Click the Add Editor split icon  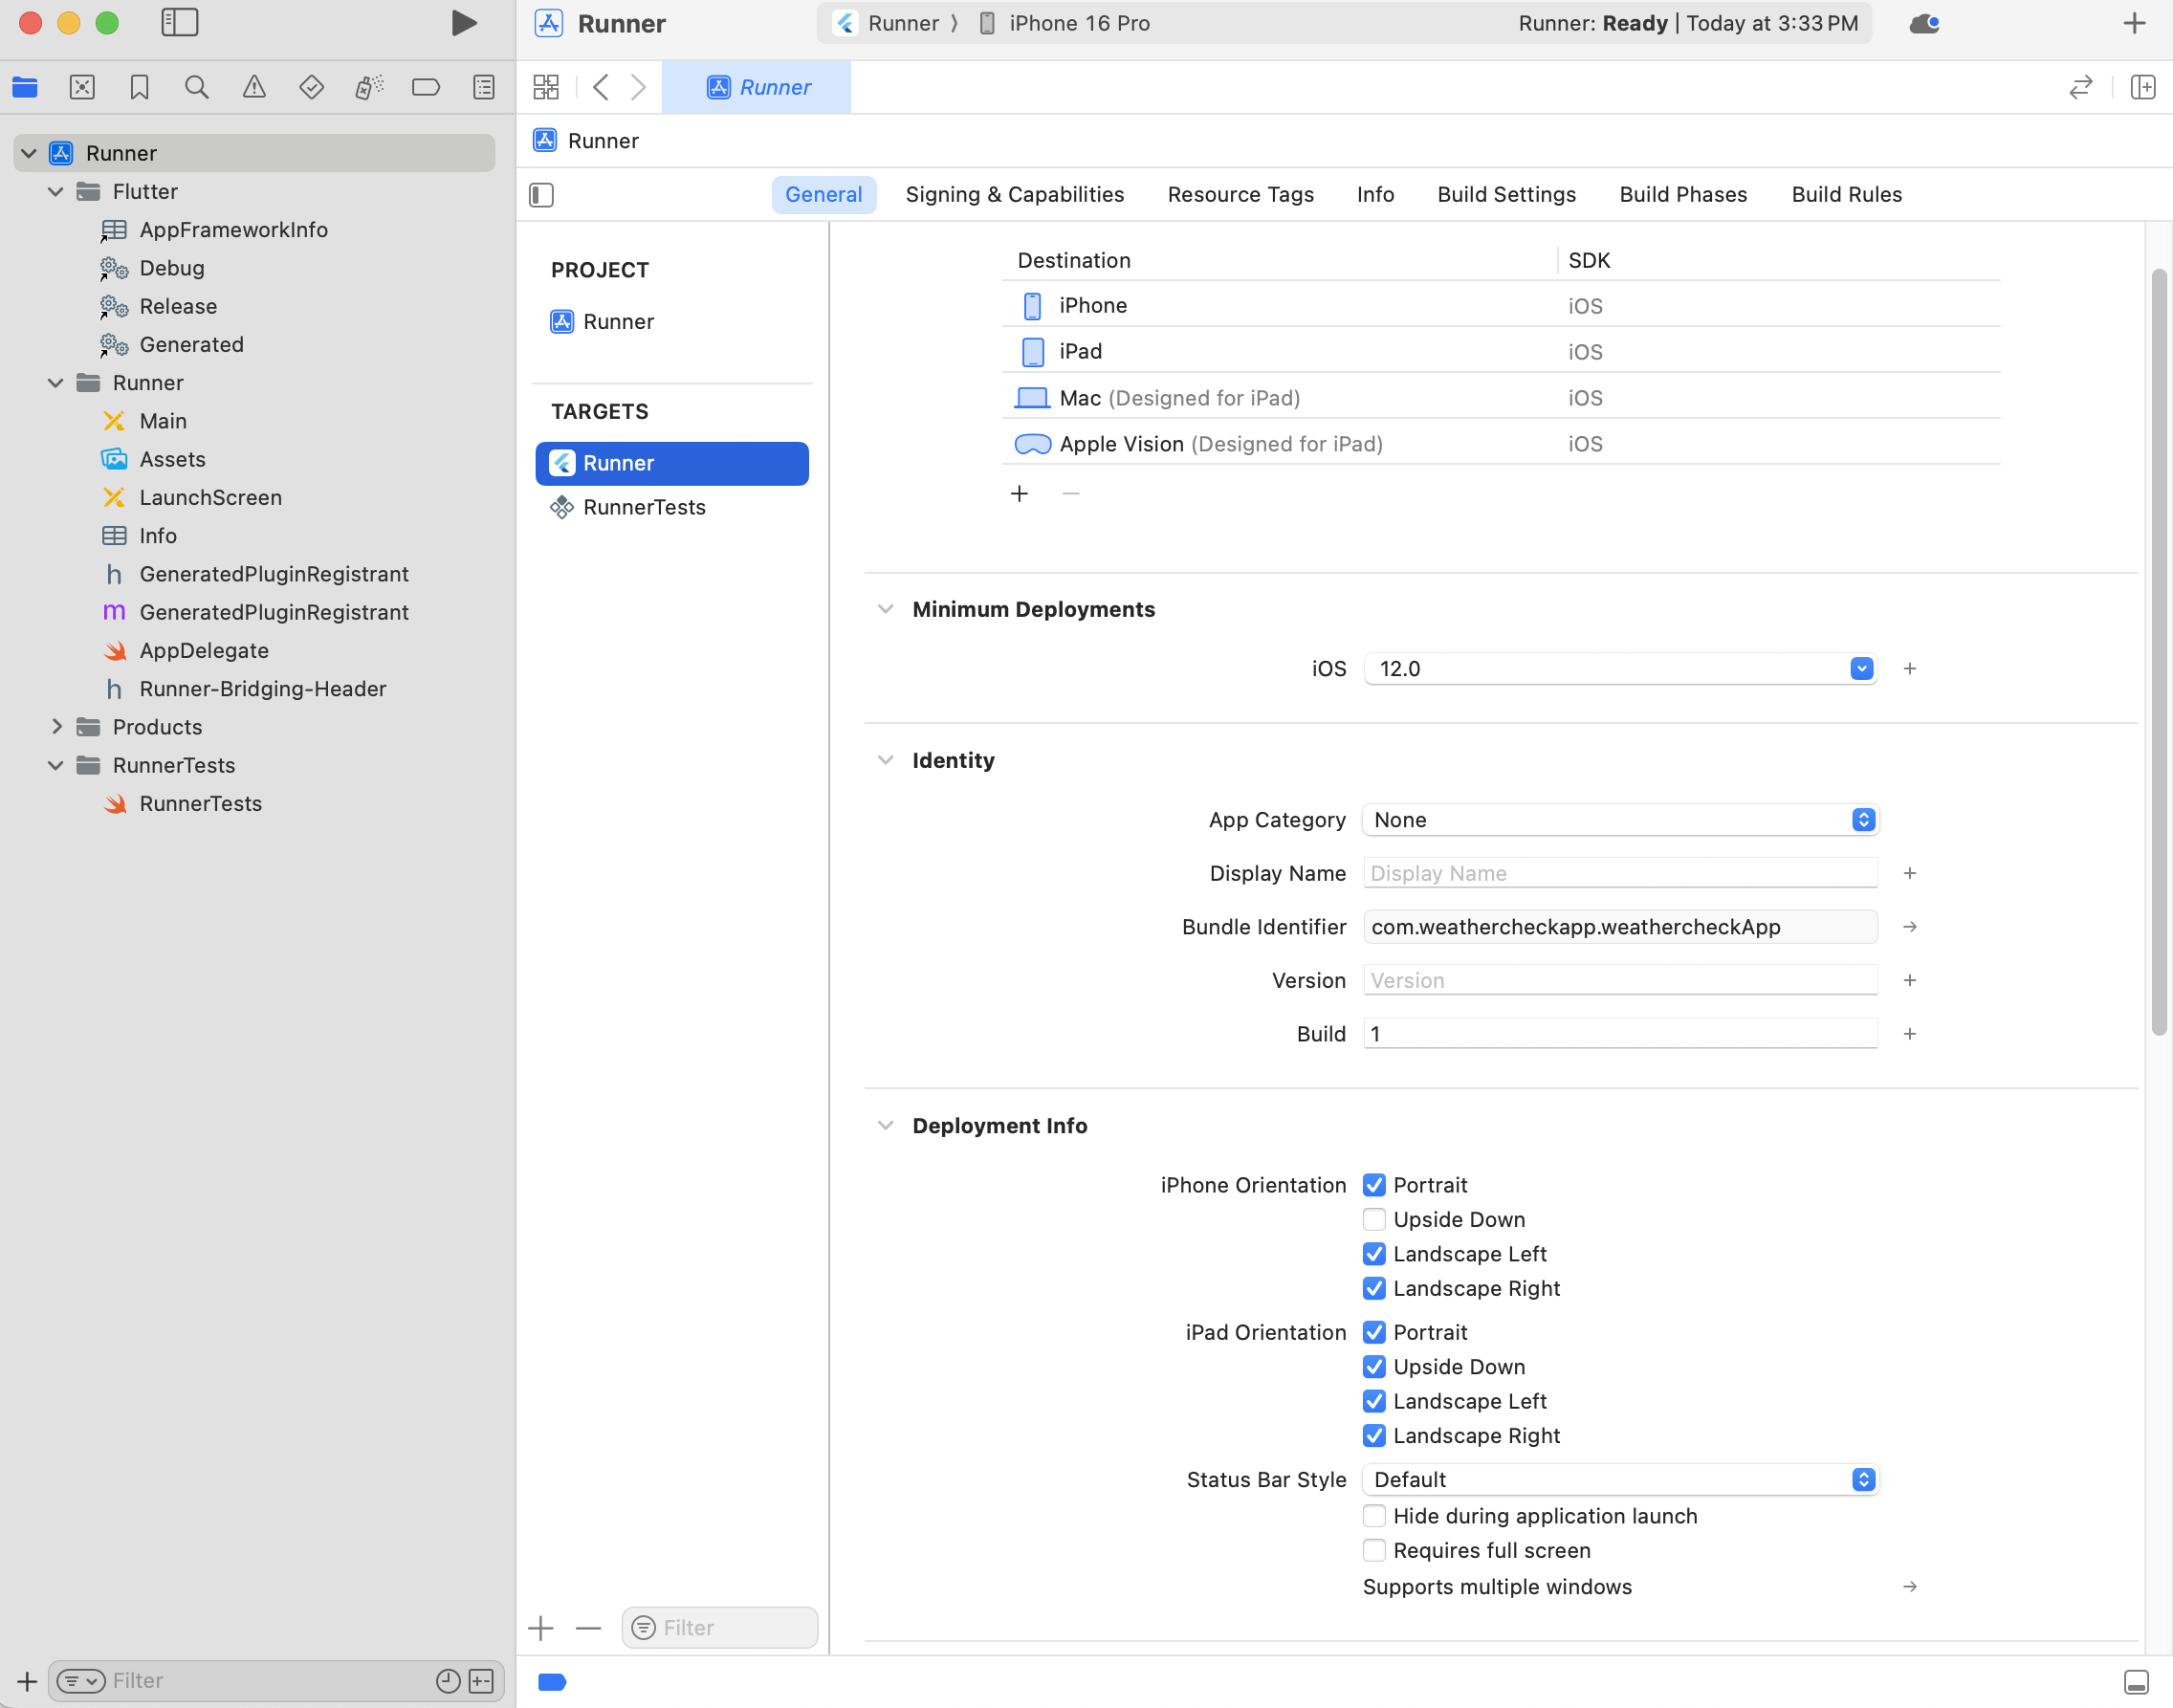click(2142, 87)
